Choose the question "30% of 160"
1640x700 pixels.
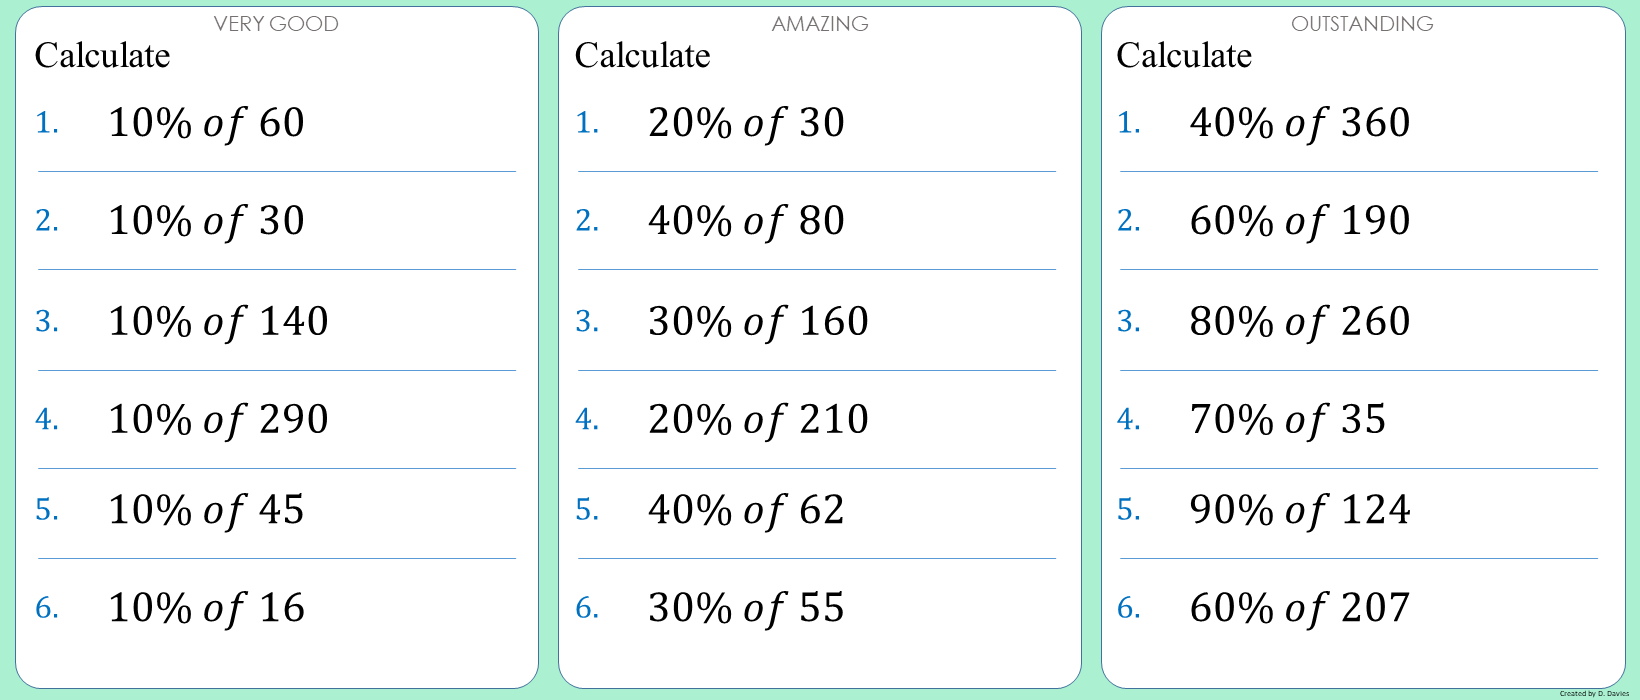pos(758,322)
